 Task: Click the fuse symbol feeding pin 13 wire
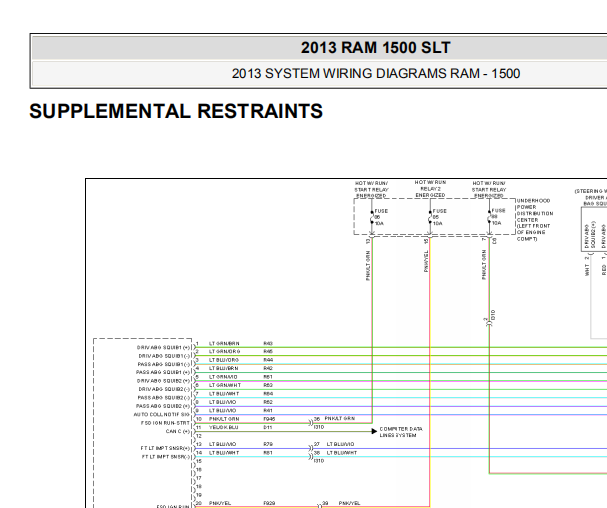(x=372, y=218)
